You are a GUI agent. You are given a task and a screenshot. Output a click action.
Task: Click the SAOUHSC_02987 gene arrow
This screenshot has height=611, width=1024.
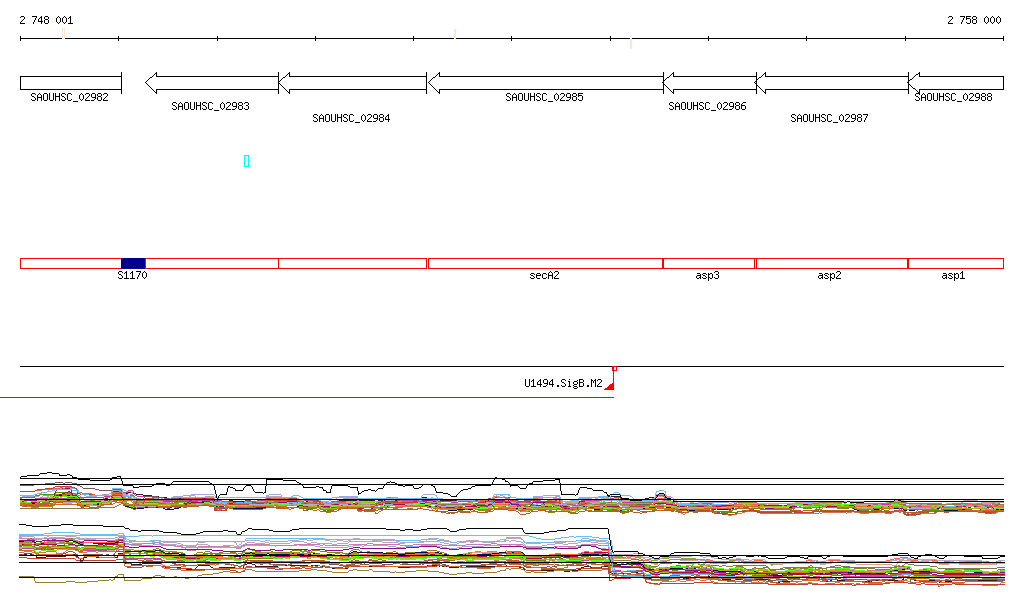(x=831, y=83)
